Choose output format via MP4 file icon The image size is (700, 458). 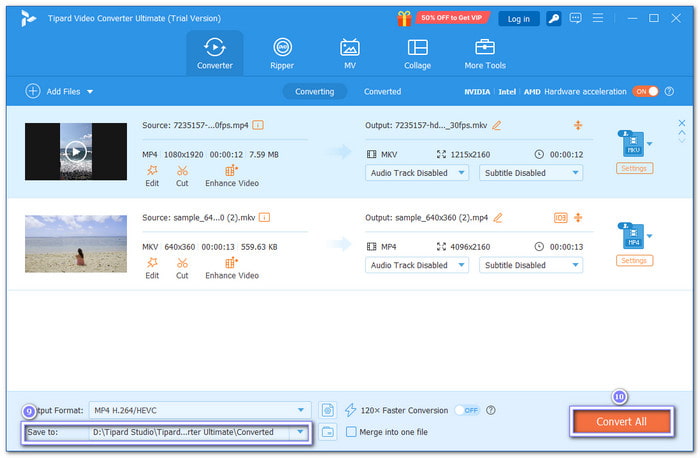coord(633,236)
